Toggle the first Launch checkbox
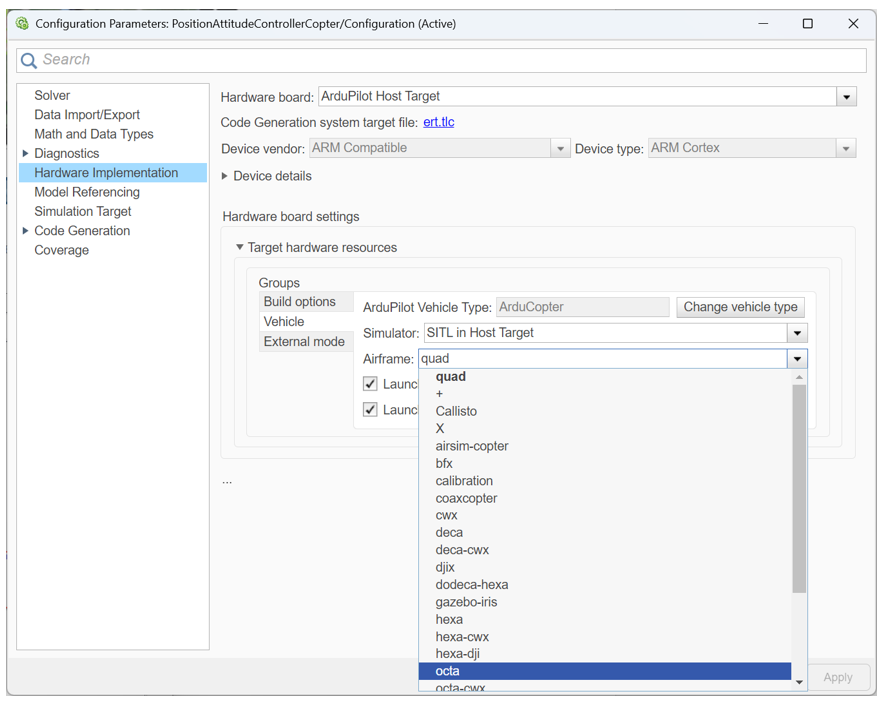The width and height of the screenshot is (888, 703). (370, 384)
